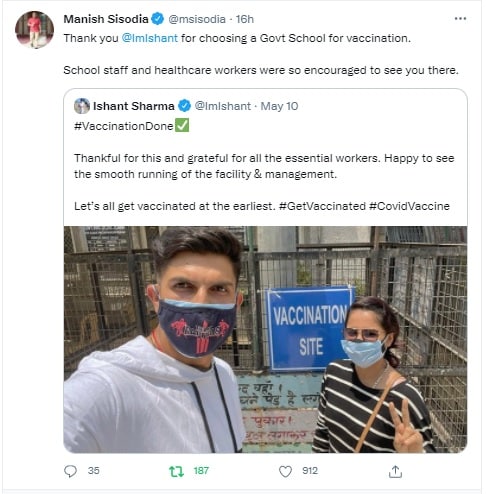Click the green retweet icon
The image size is (487, 494).
pos(176,471)
